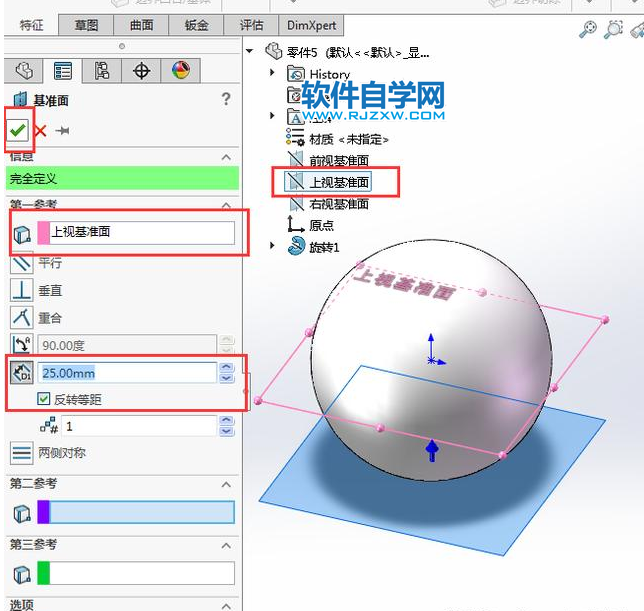Click the History folder item

pyautogui.click(x=319, y=74)
